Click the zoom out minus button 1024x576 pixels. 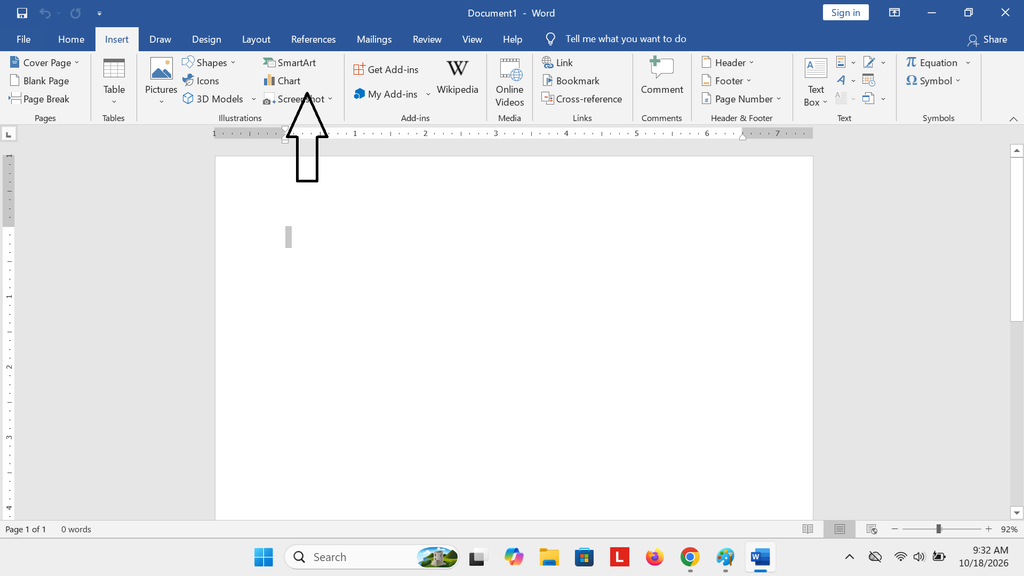pos(895,529)
